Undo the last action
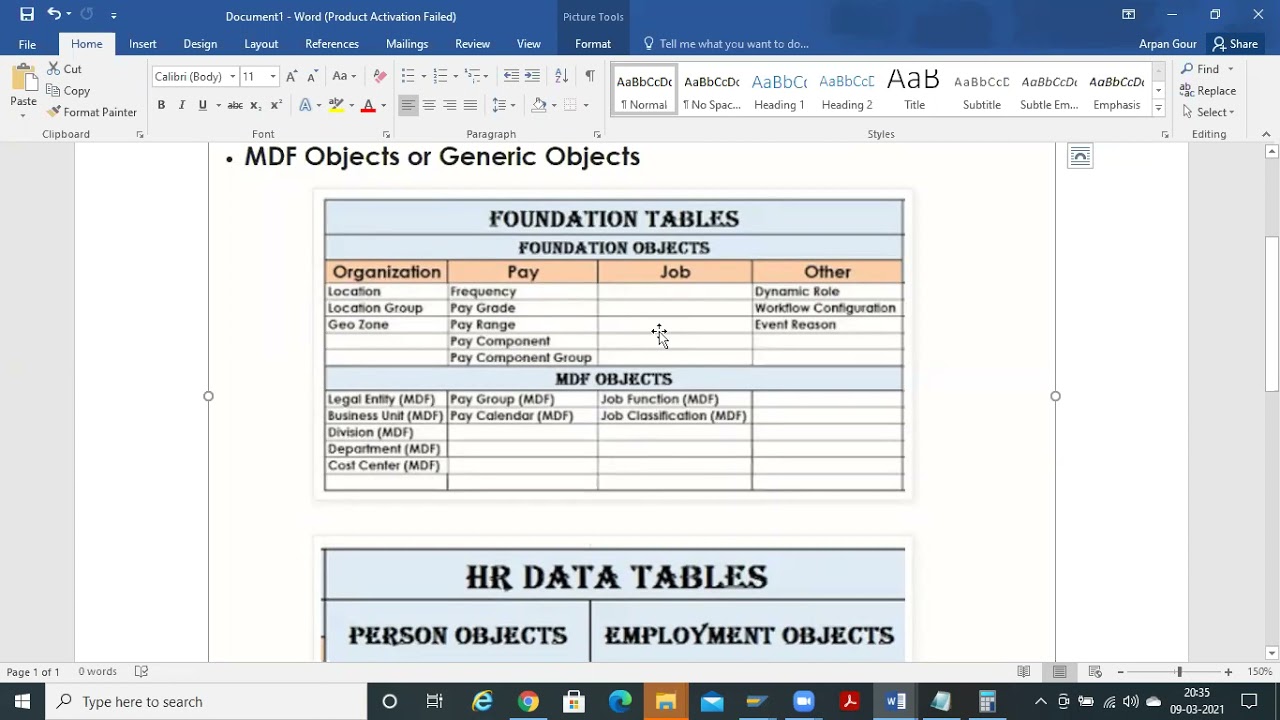Viewport: 1280px width, 720px height. (x=54, y=15)
